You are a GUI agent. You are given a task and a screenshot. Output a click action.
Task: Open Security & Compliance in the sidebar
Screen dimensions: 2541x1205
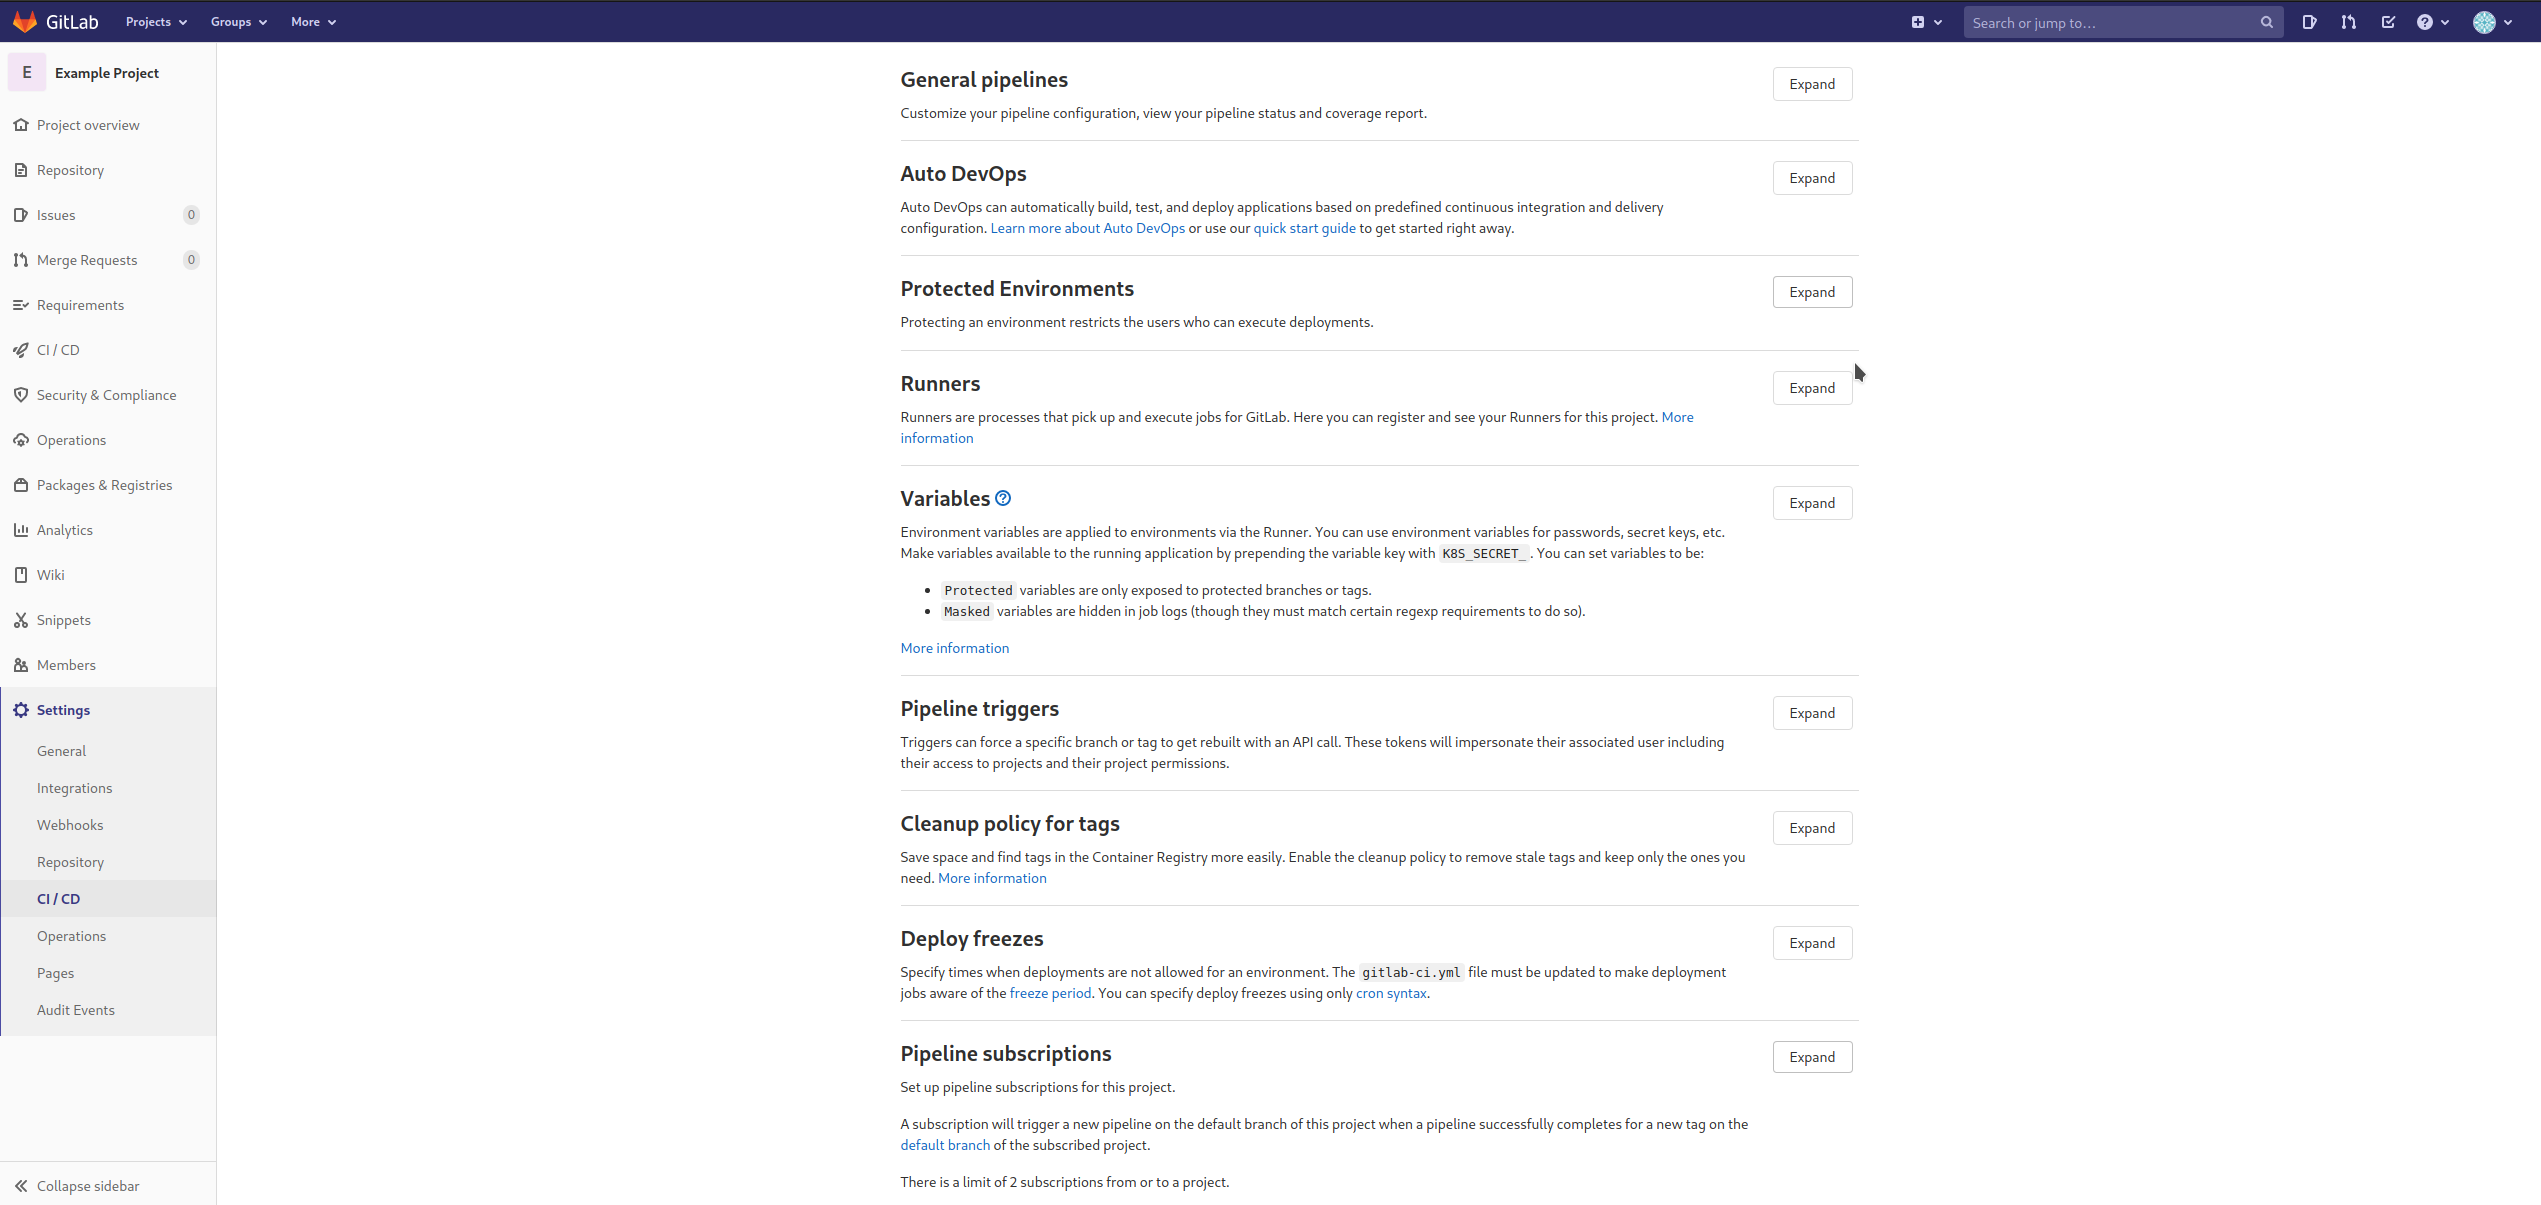click(x=106, y=395)
